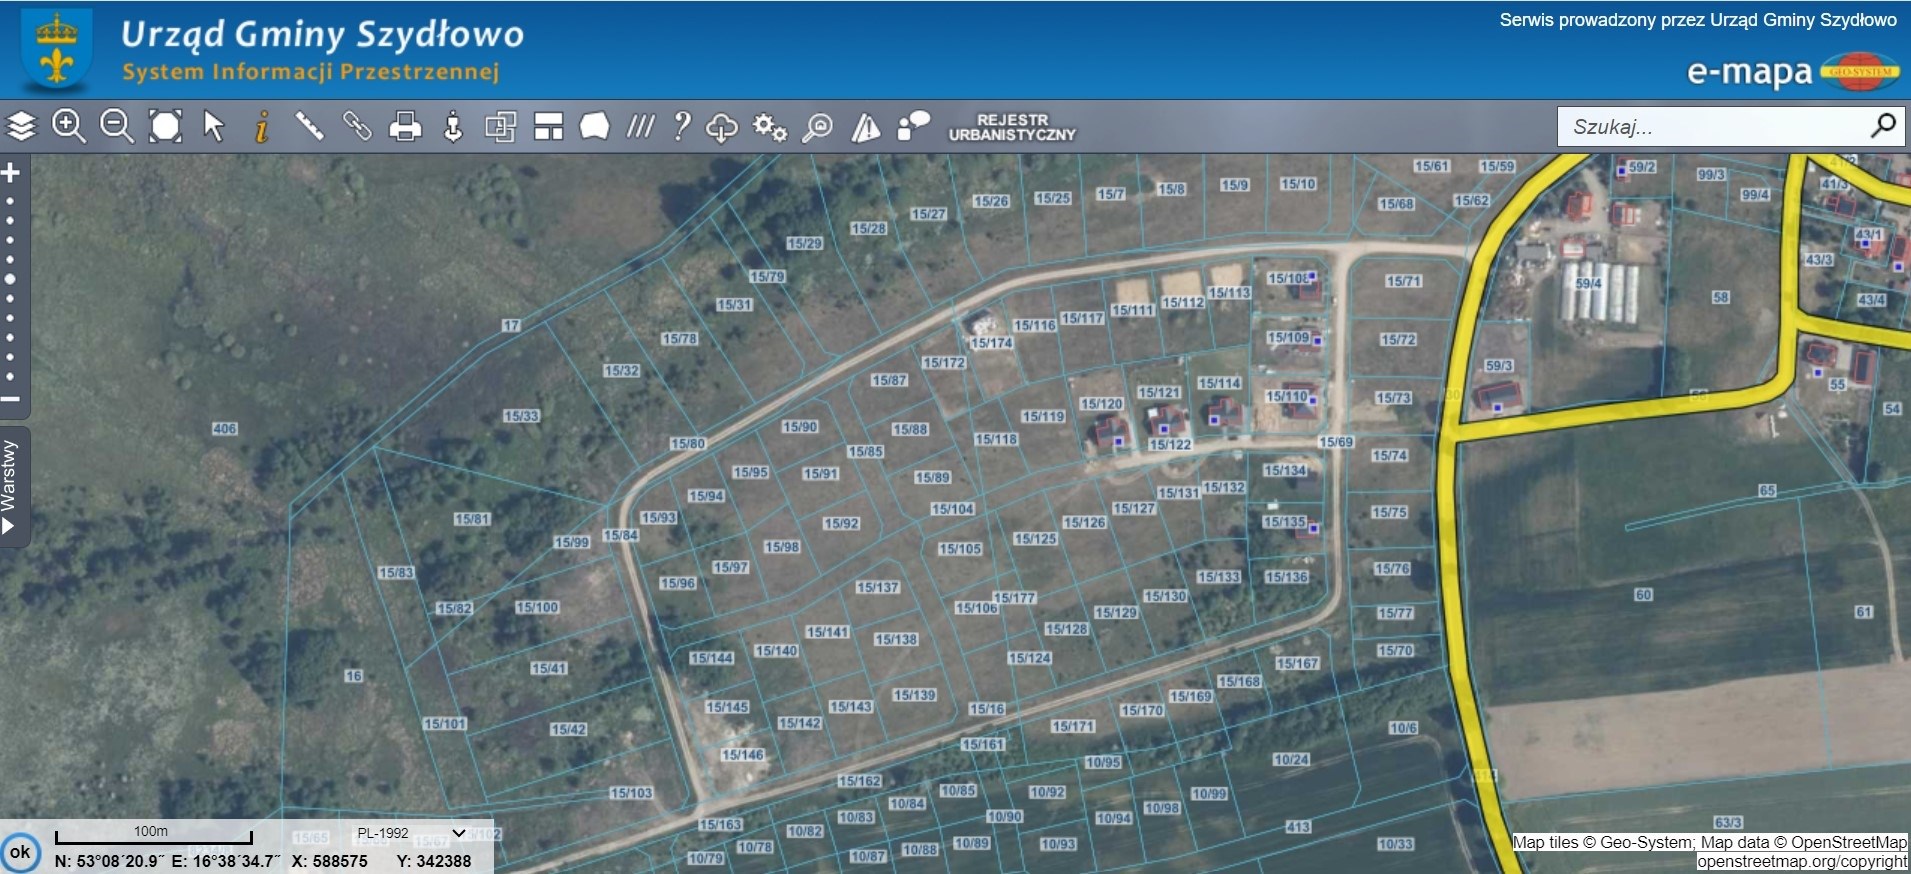Image resolution: width=1911 pixels, height=874 pixels.
Task: Open Rejestr Urbanistyczny
Action: pos(1011,127)
